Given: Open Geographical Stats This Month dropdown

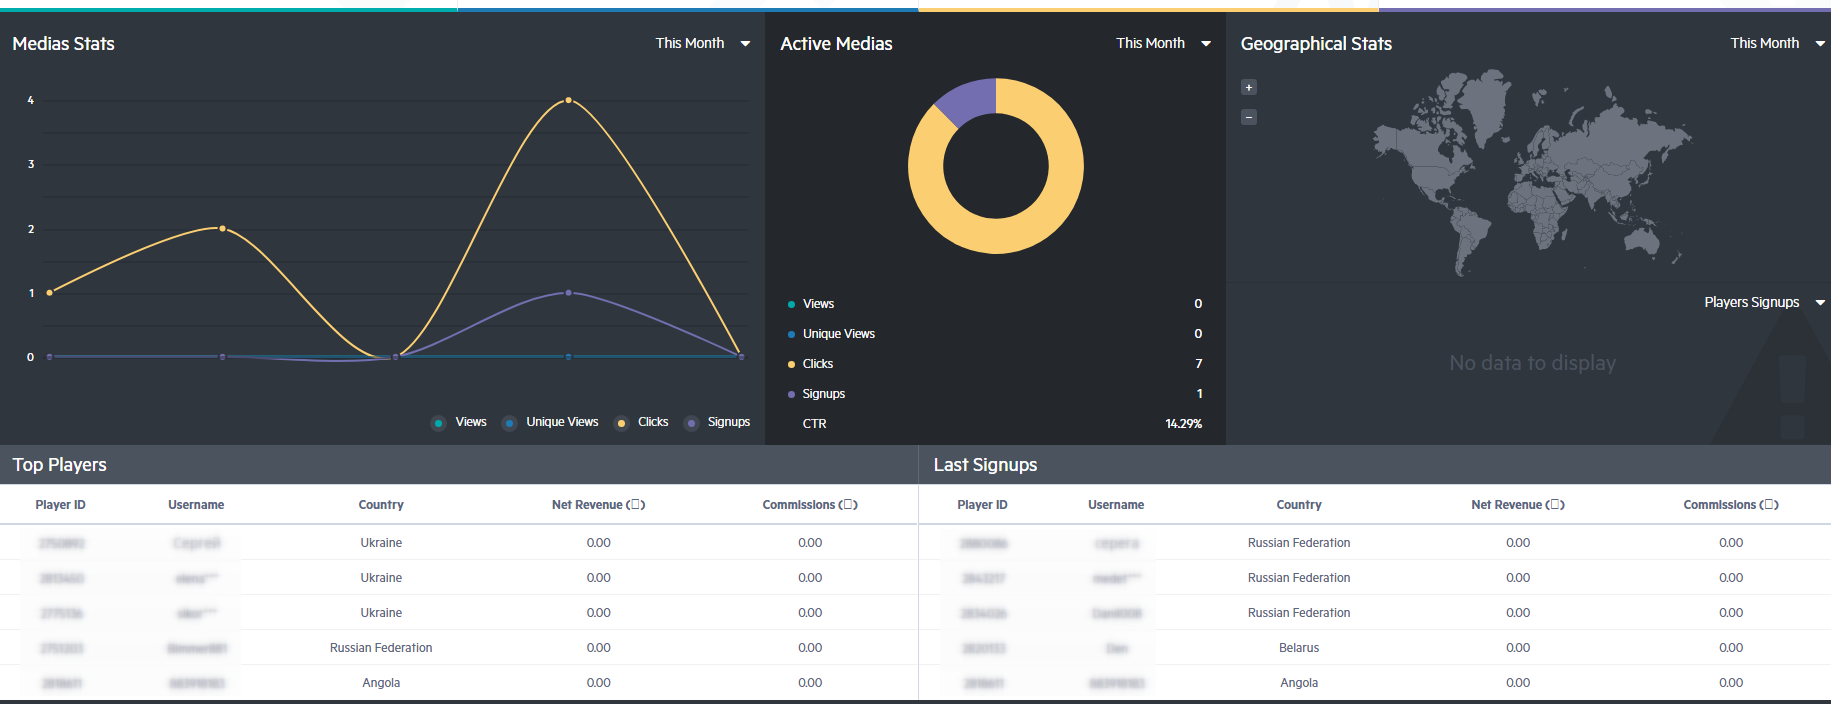Looking at the screenshot, I should click(x=1778, y=43).
